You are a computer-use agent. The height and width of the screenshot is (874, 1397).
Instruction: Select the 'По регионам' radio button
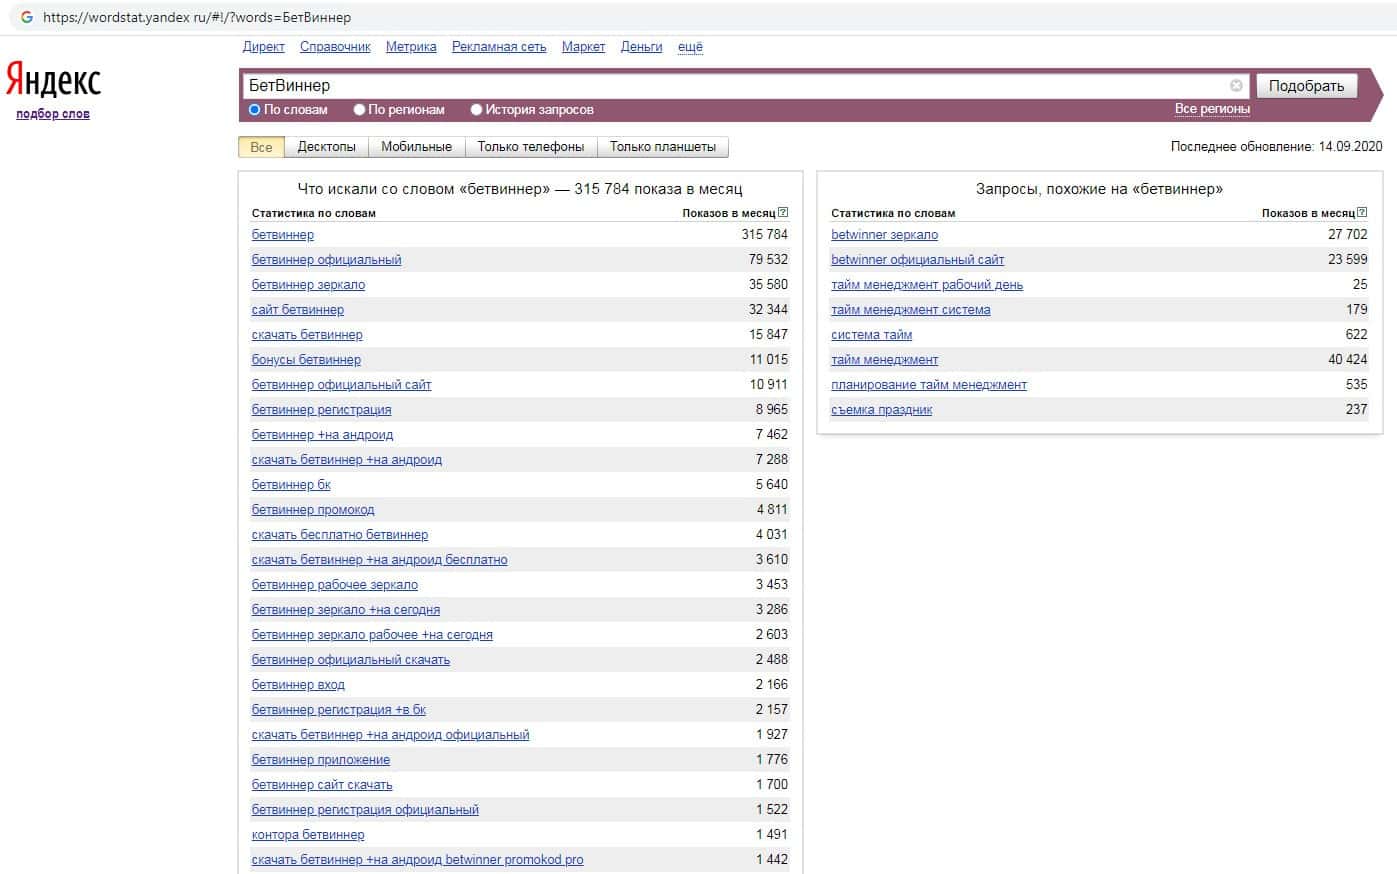pos(359,110)
